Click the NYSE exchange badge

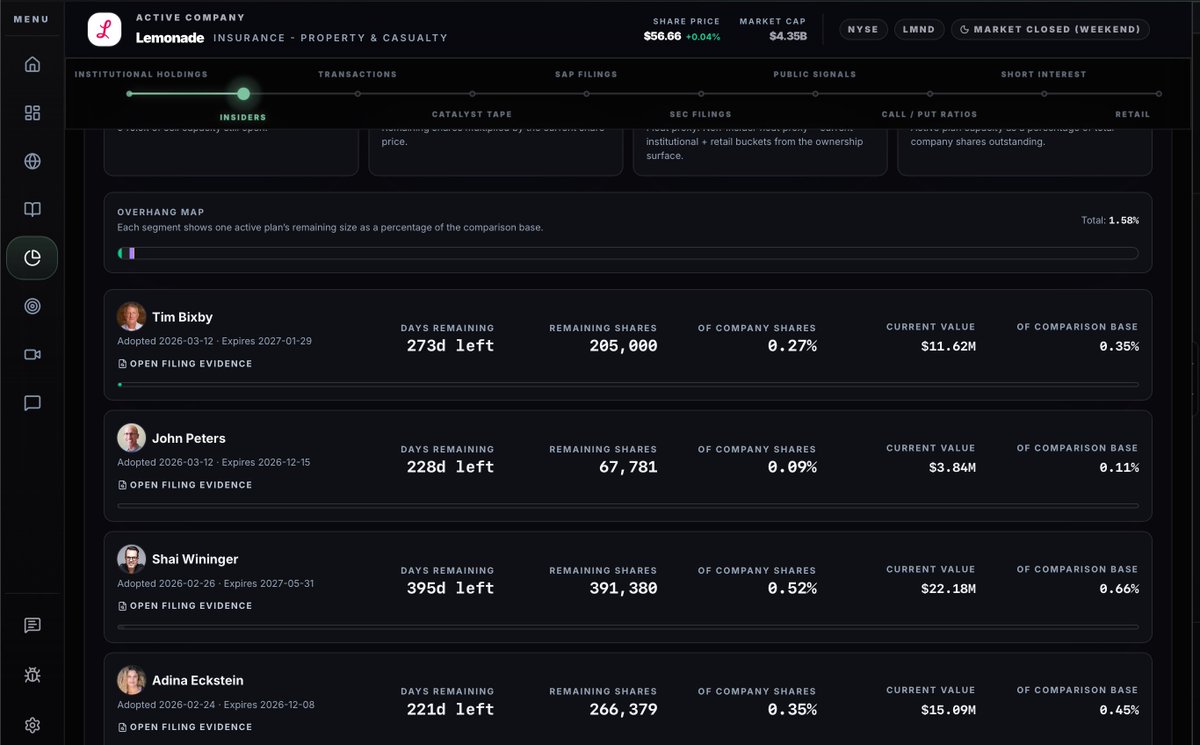click(863, 29)
